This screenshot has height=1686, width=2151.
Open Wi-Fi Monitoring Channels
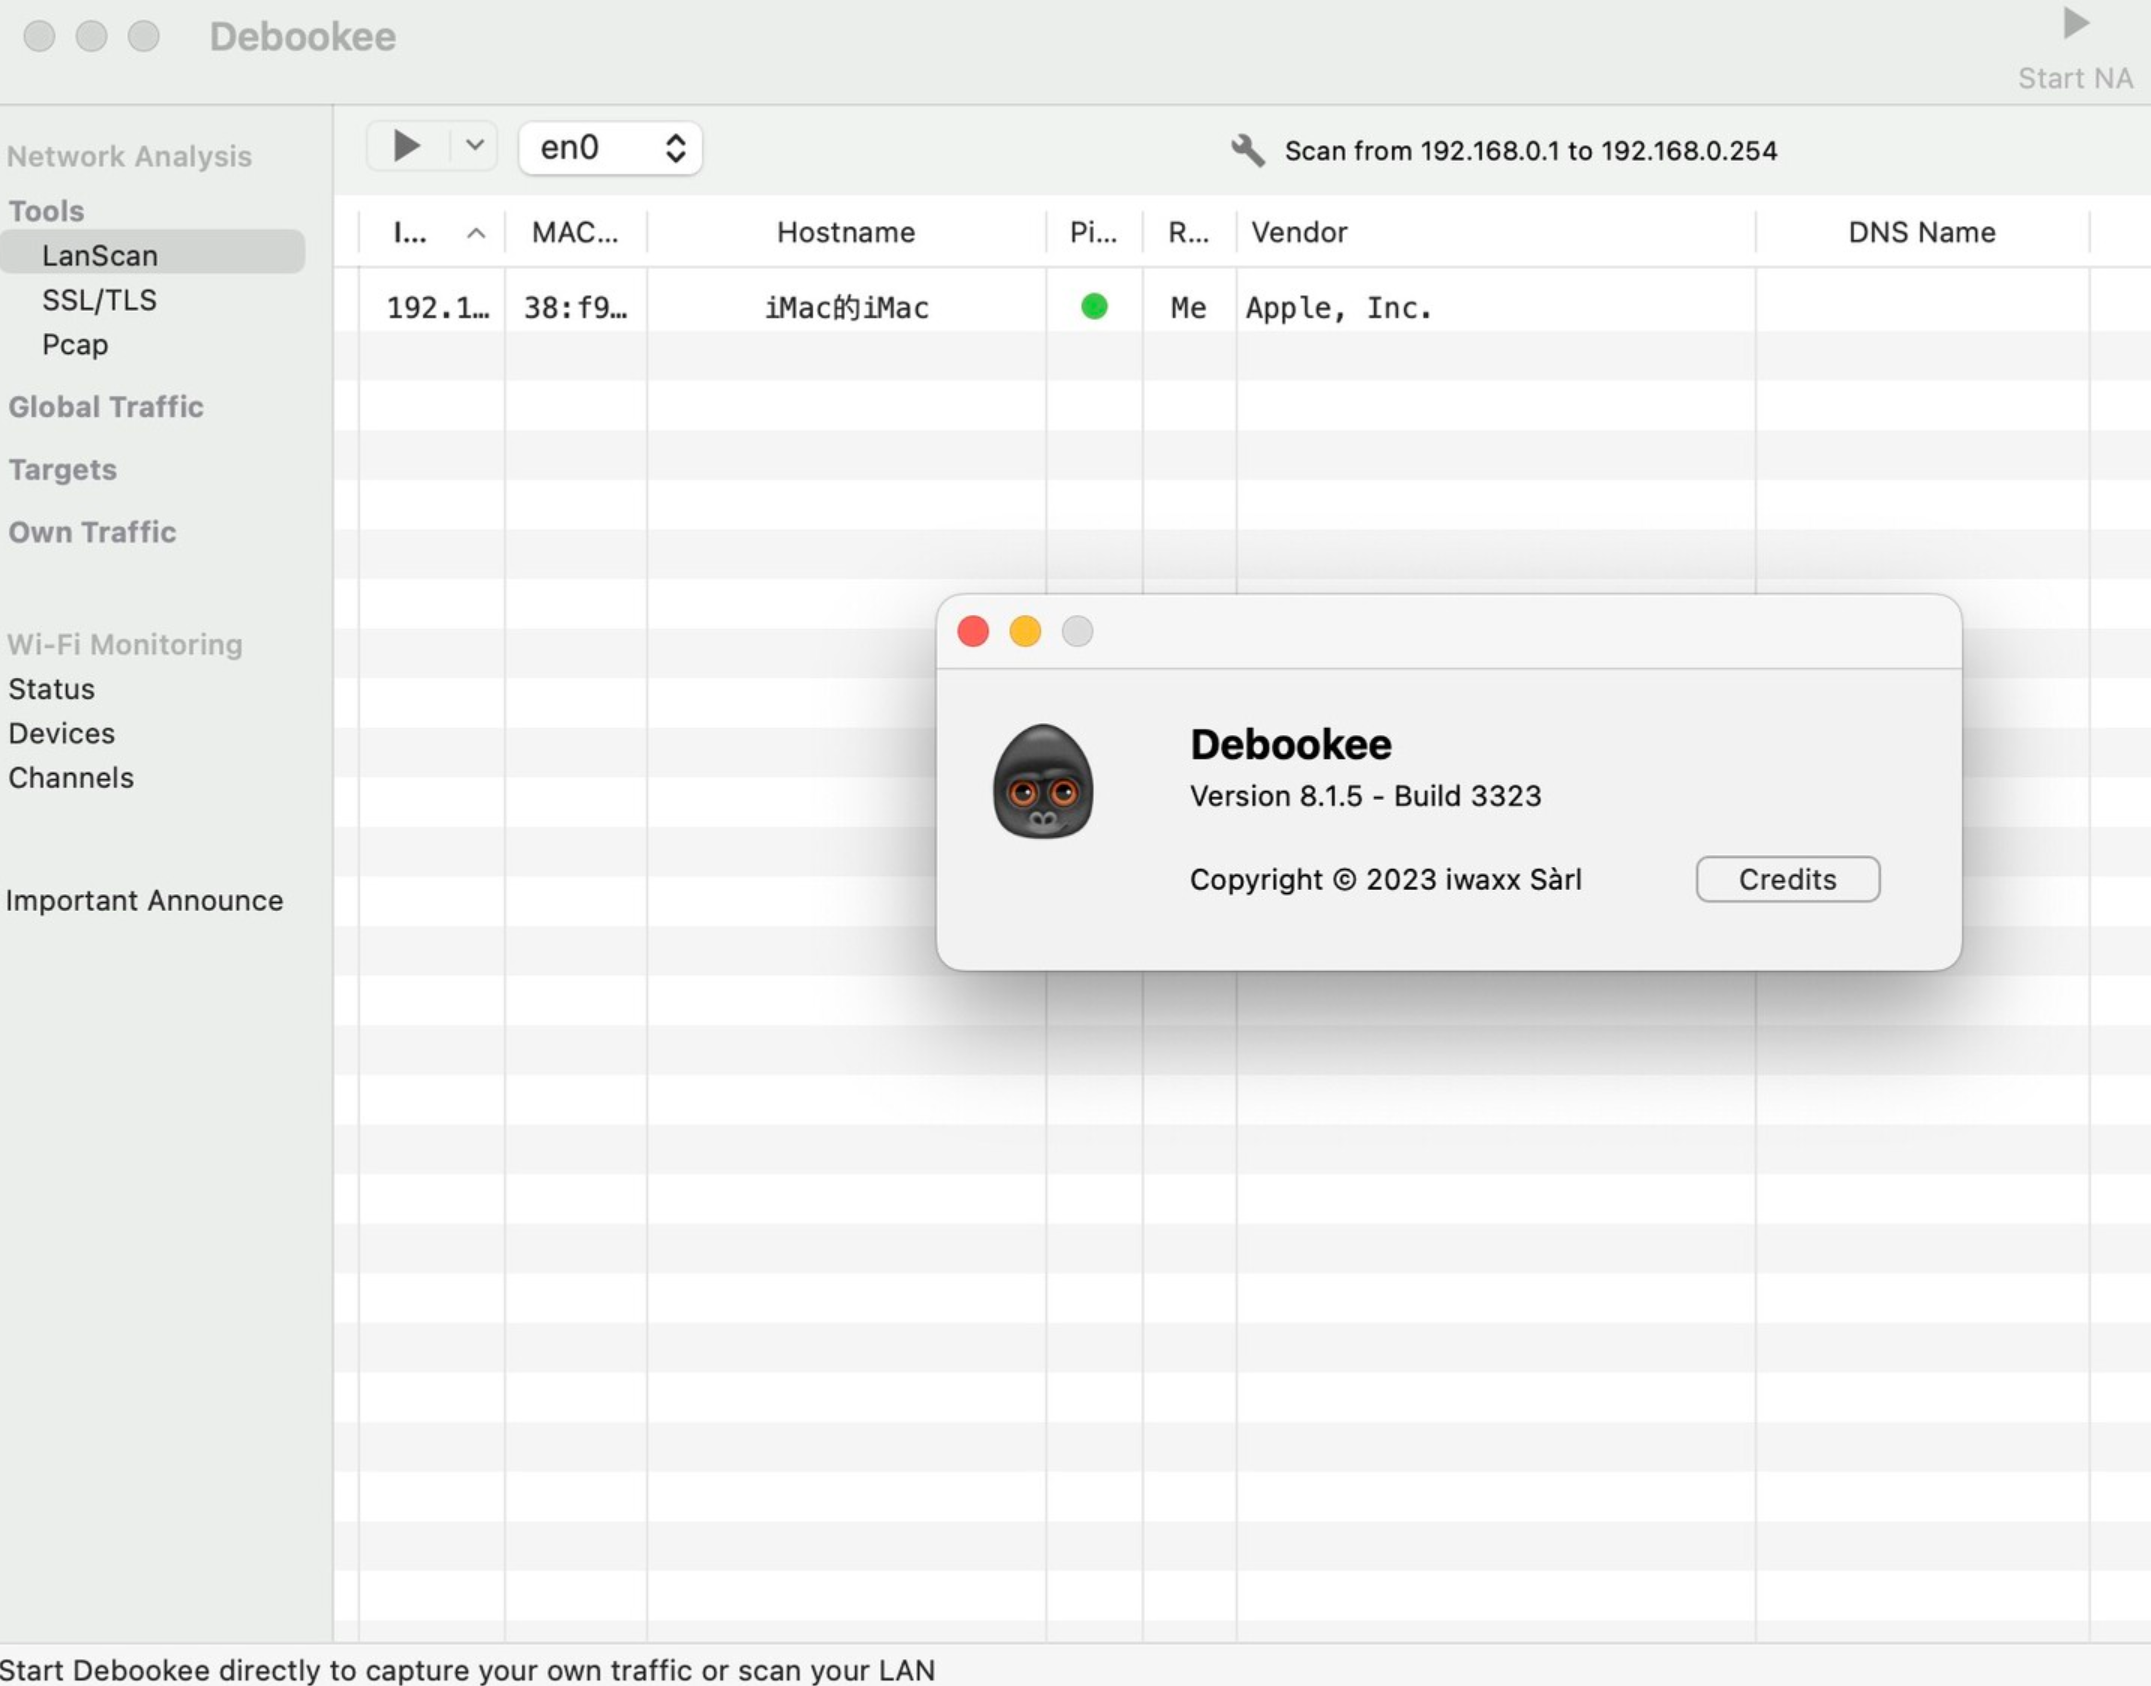70,777
